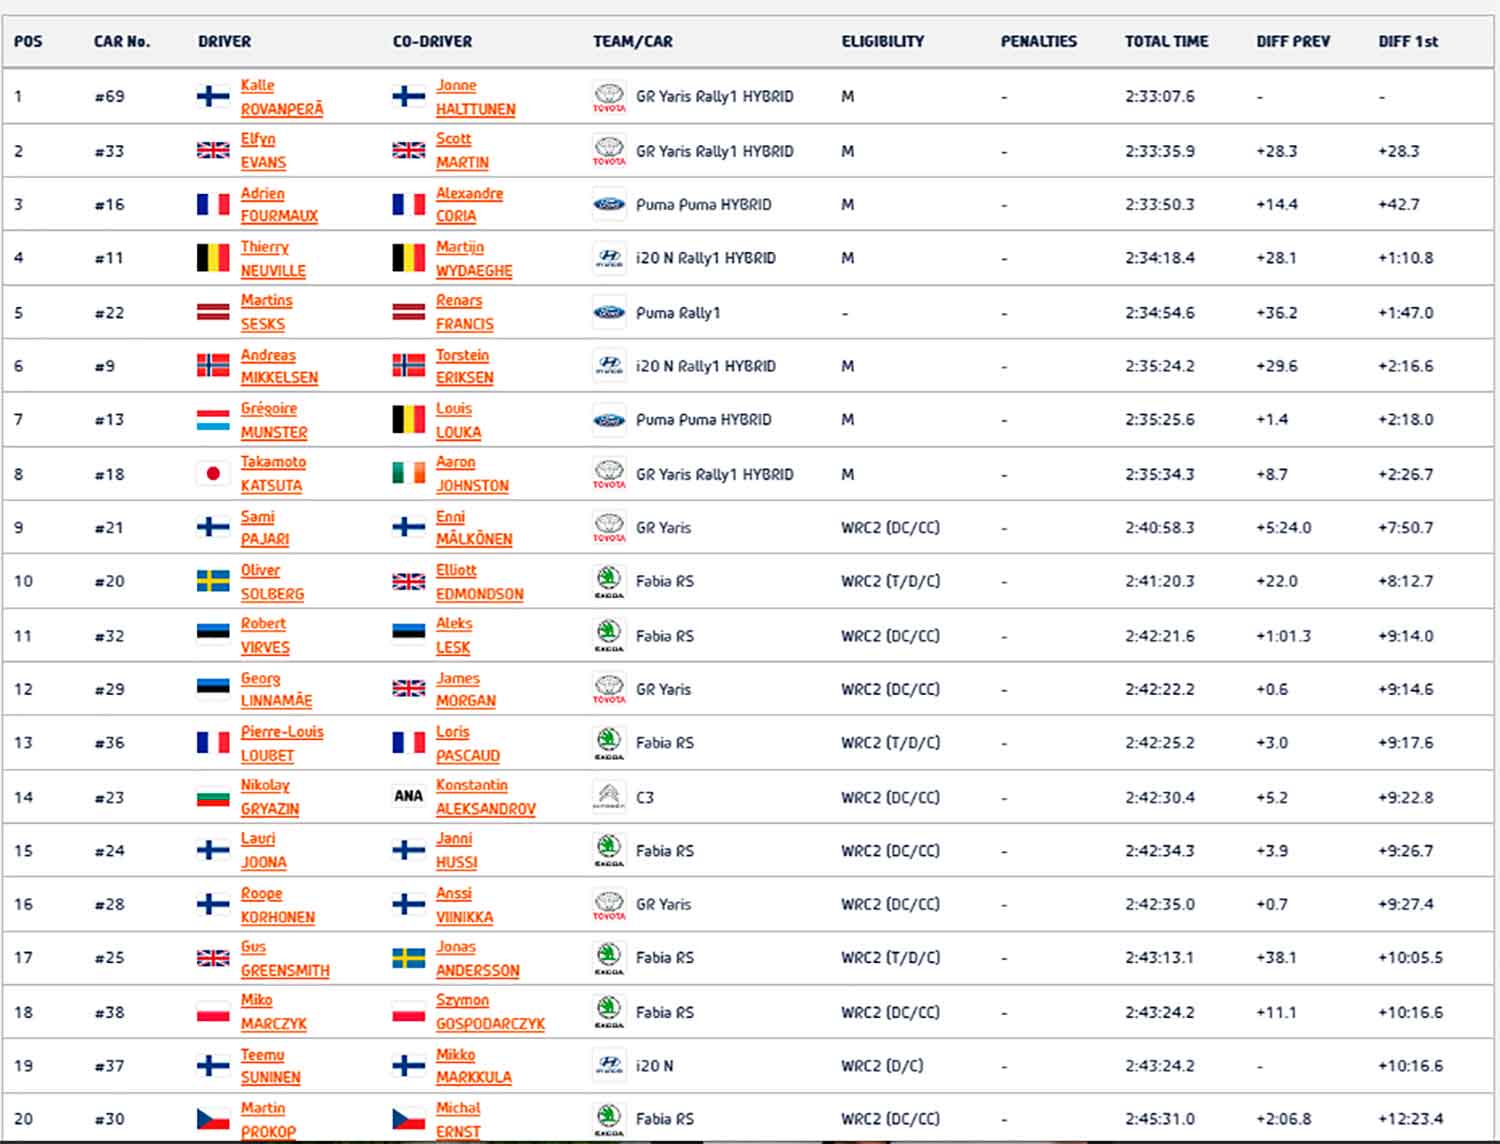Screen dimensions: 1500x1144
Task: Click the TOTAL TIME column header
Action: [1166, 41]
